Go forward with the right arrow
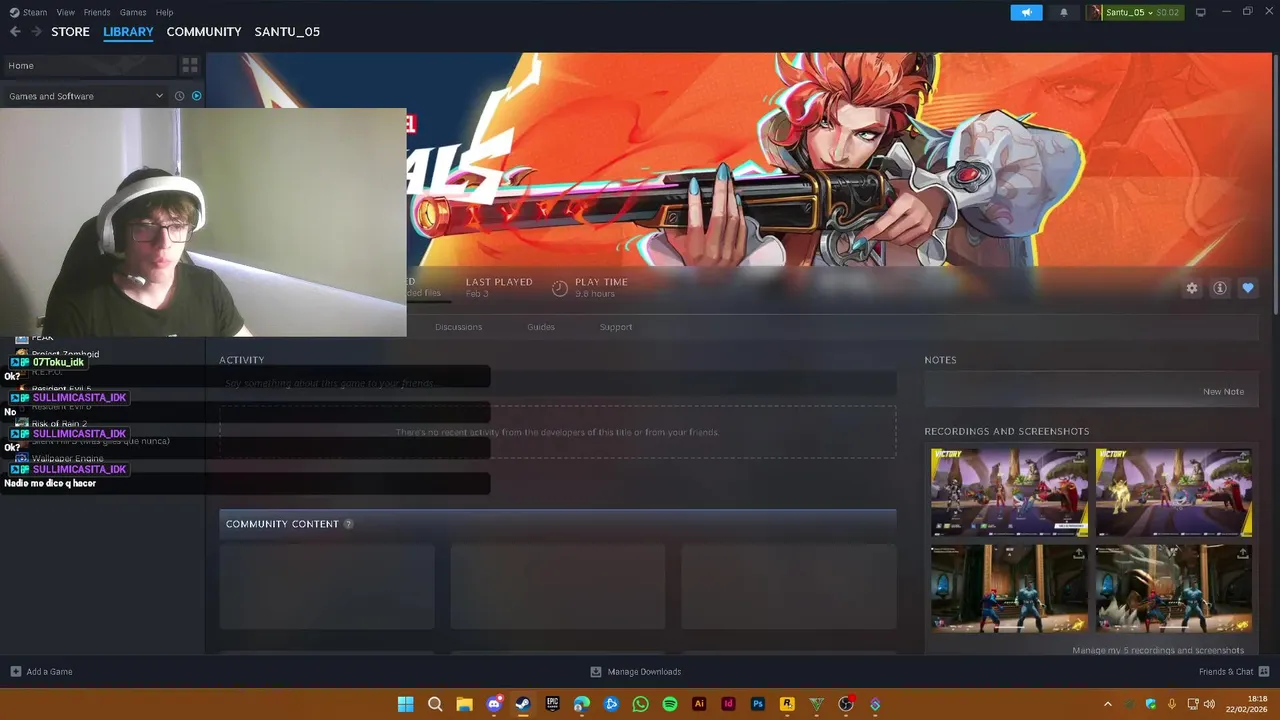 coord(36,32)
